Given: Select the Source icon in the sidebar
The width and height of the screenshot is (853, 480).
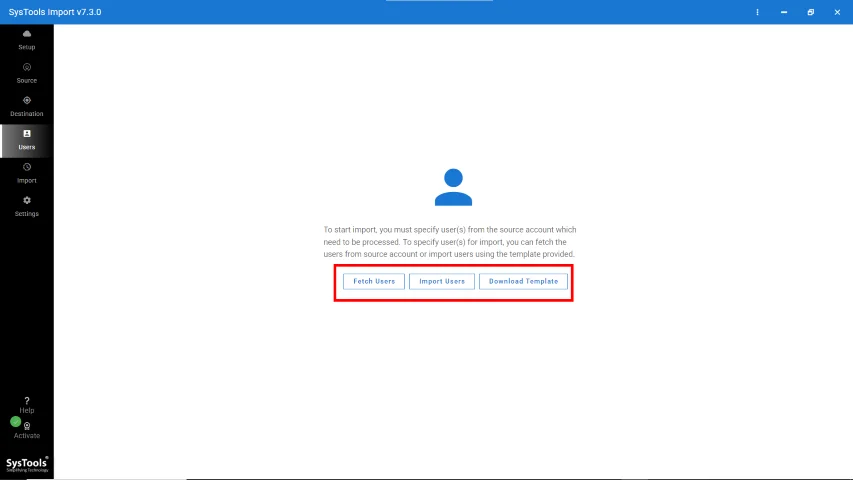Looking at the screenshot, I should pos(27,67).
